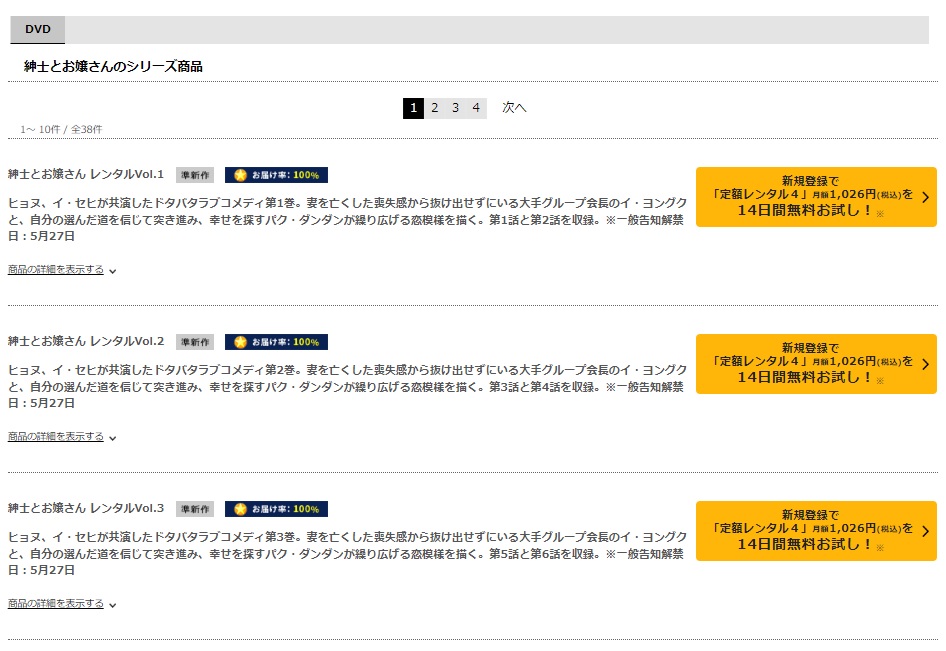The image size is (946, 651).
Task: Click the 準新作 badge for Vol.2
Action: (195, 342)
